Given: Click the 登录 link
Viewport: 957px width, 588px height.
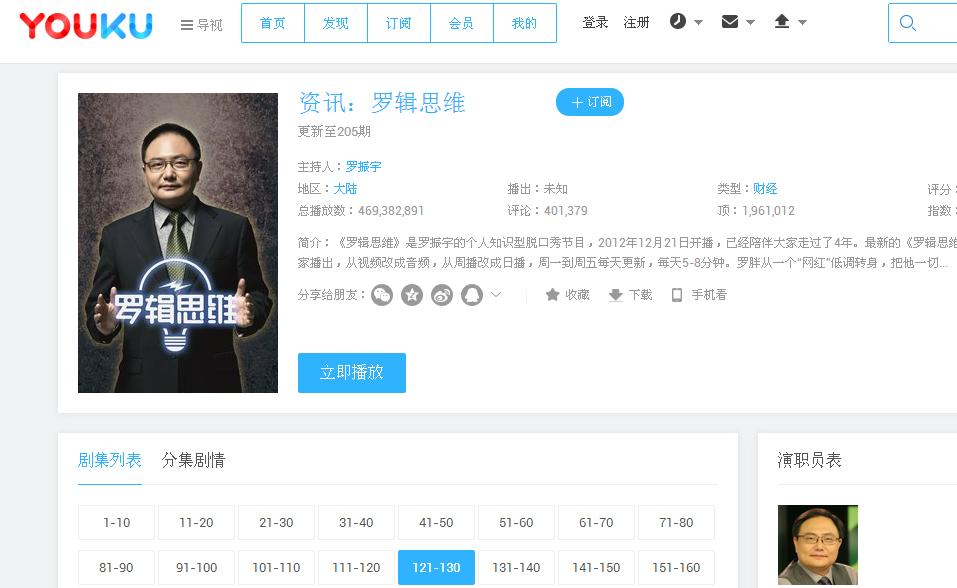Looking at the screenshot, I should [595, 23].
